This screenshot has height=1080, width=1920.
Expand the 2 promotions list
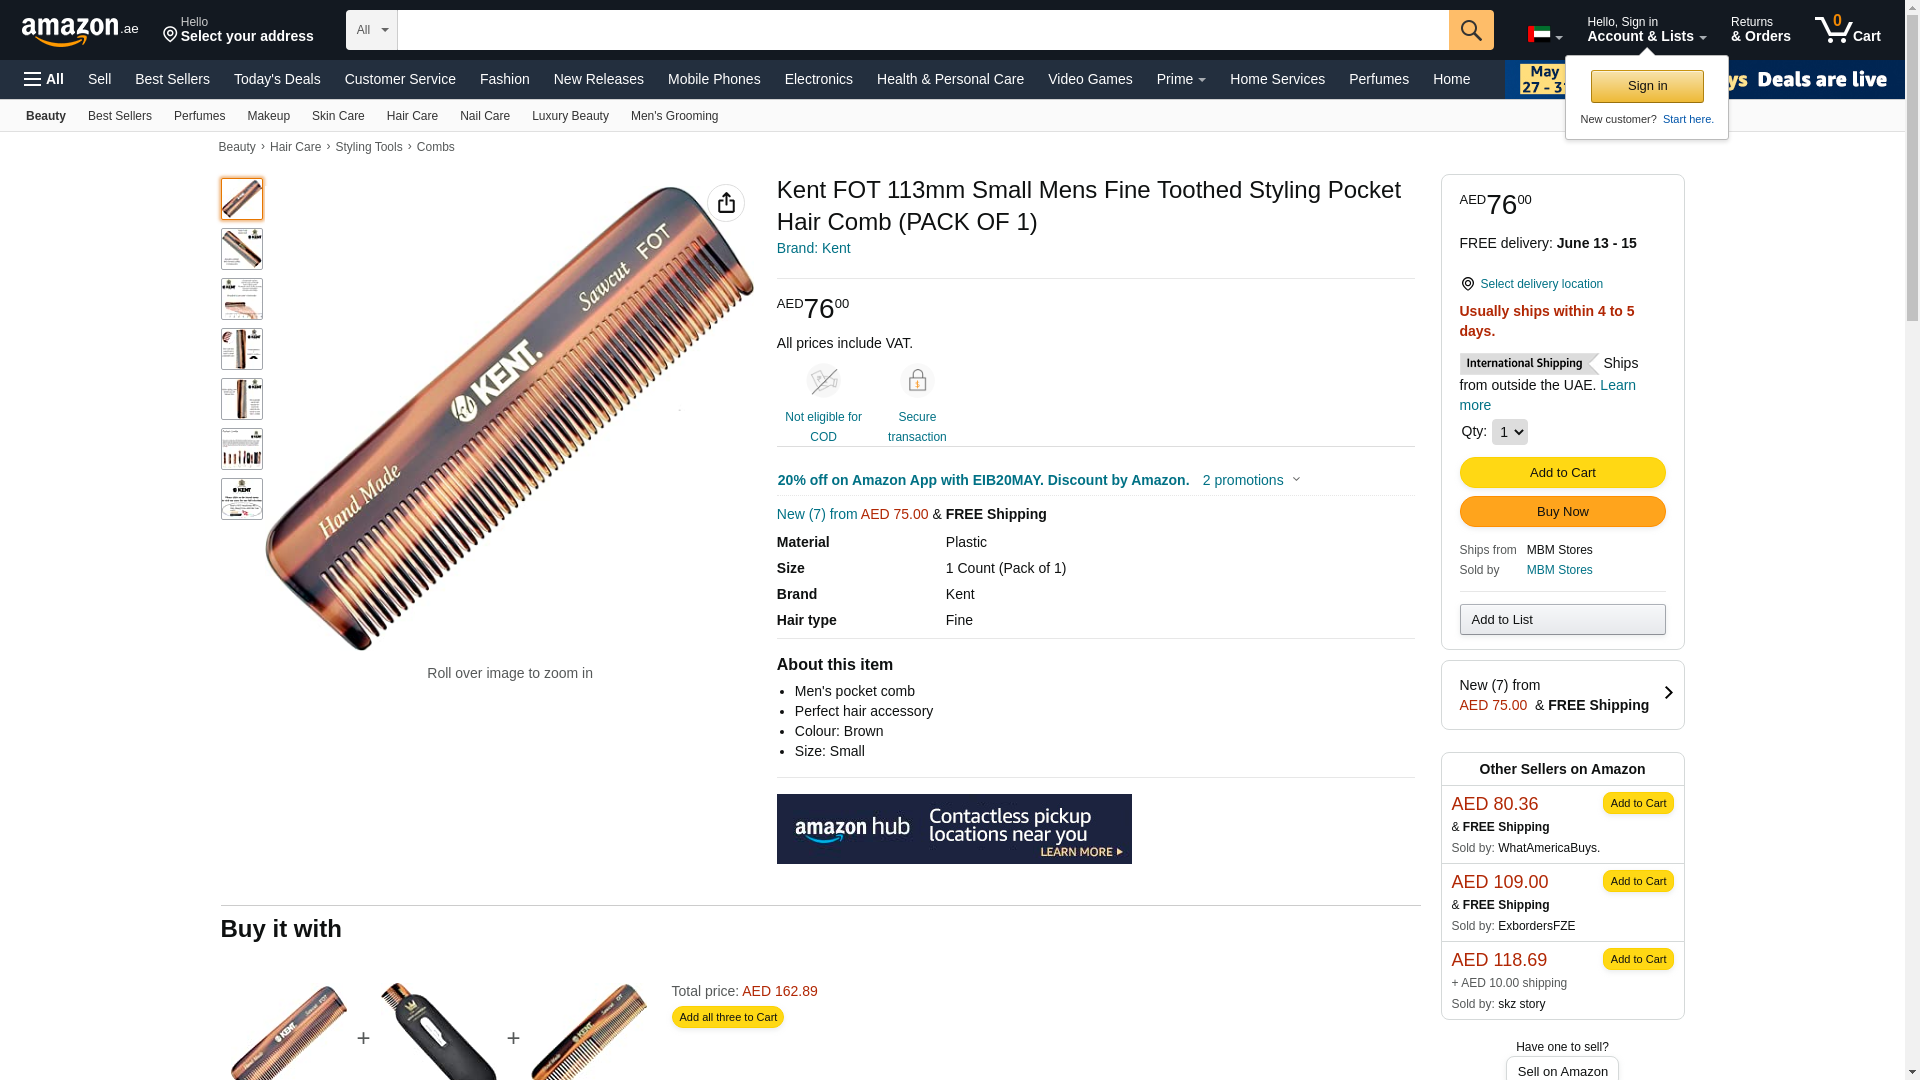click(x=1251, y=480)
